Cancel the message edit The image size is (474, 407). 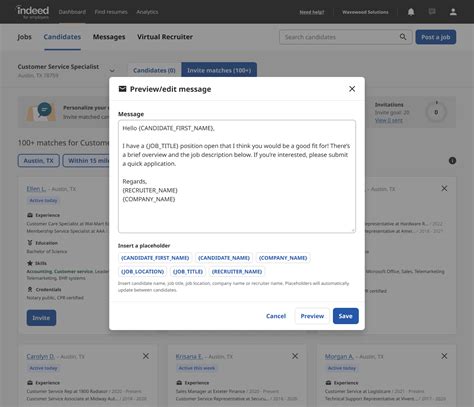coord(276,316)
